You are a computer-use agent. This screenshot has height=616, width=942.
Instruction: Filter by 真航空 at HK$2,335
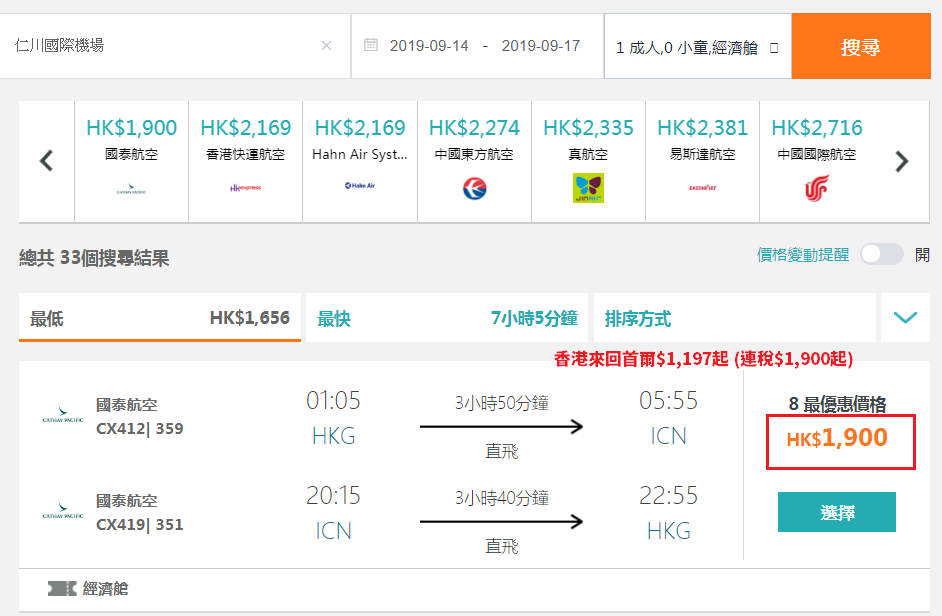(x=589, y=161)
